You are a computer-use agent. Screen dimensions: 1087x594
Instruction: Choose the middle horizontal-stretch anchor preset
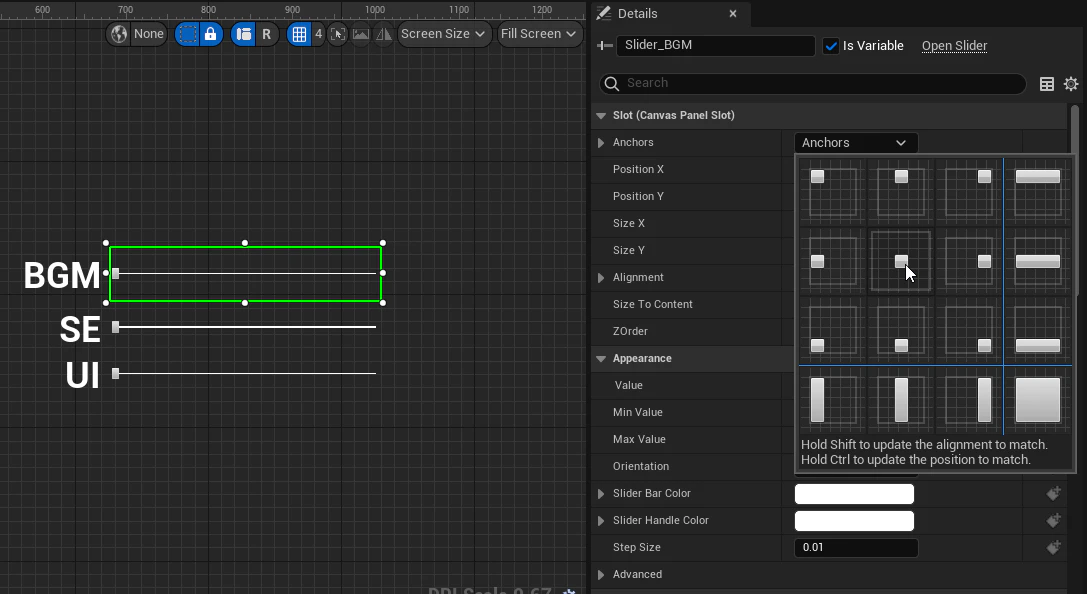[1038, 261]
